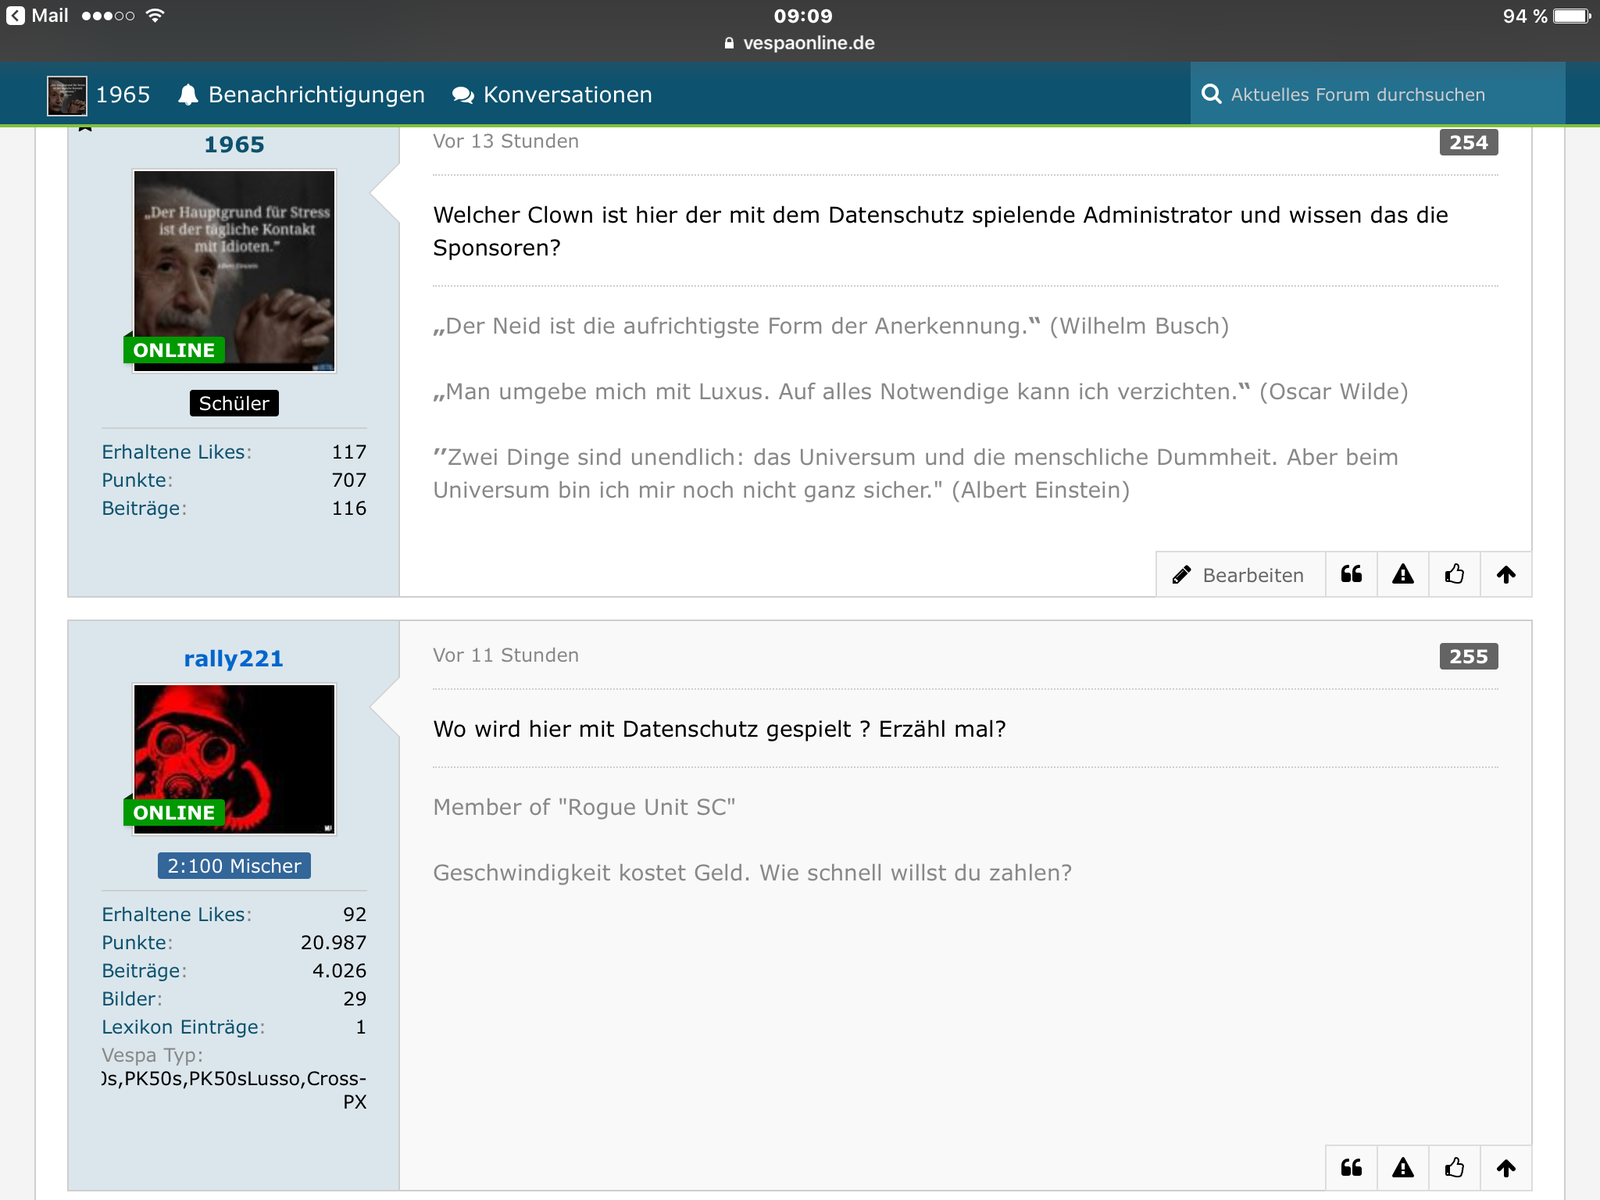The image size is (1600, 1200).
Task: Report rally221's post with warning triangle
Action: [x=1403, y=1167]
